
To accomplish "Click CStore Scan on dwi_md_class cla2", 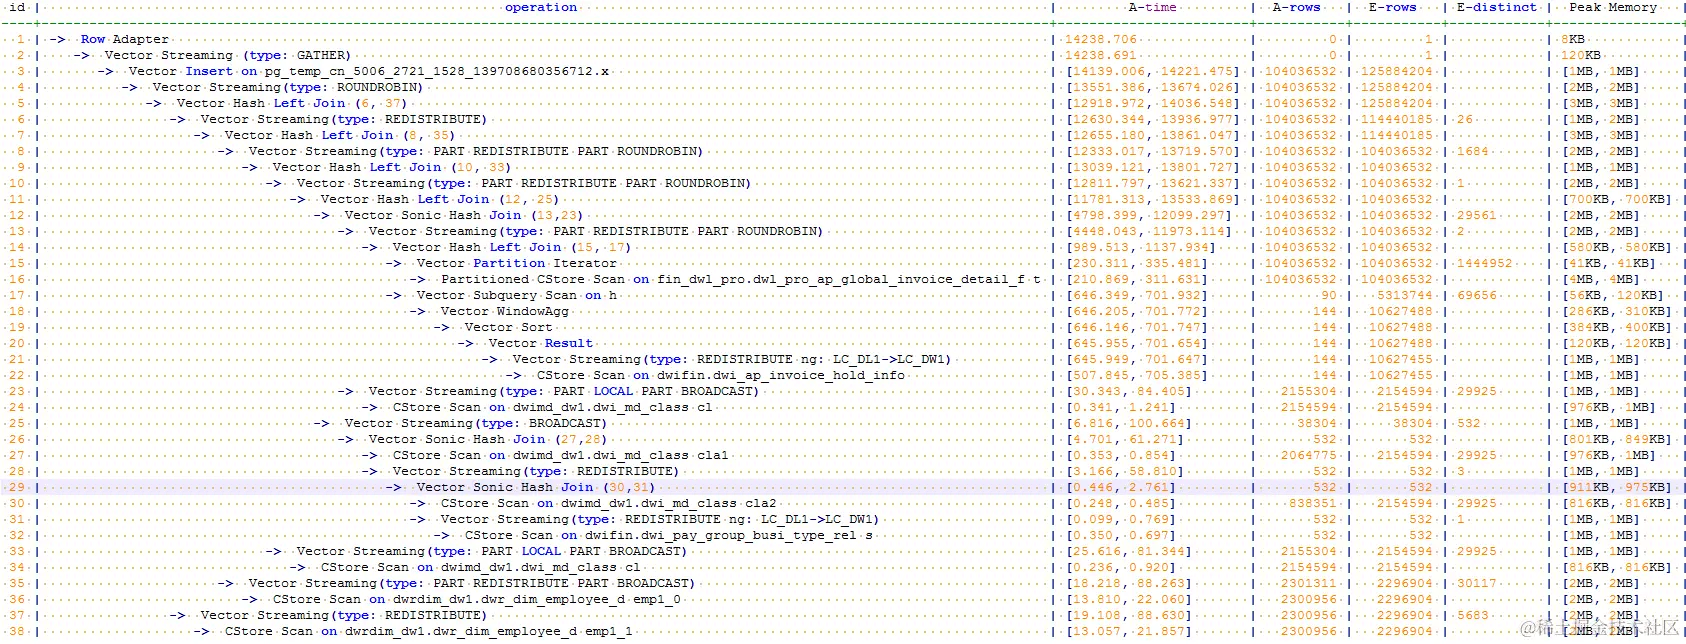I will (x=608, y=503).
